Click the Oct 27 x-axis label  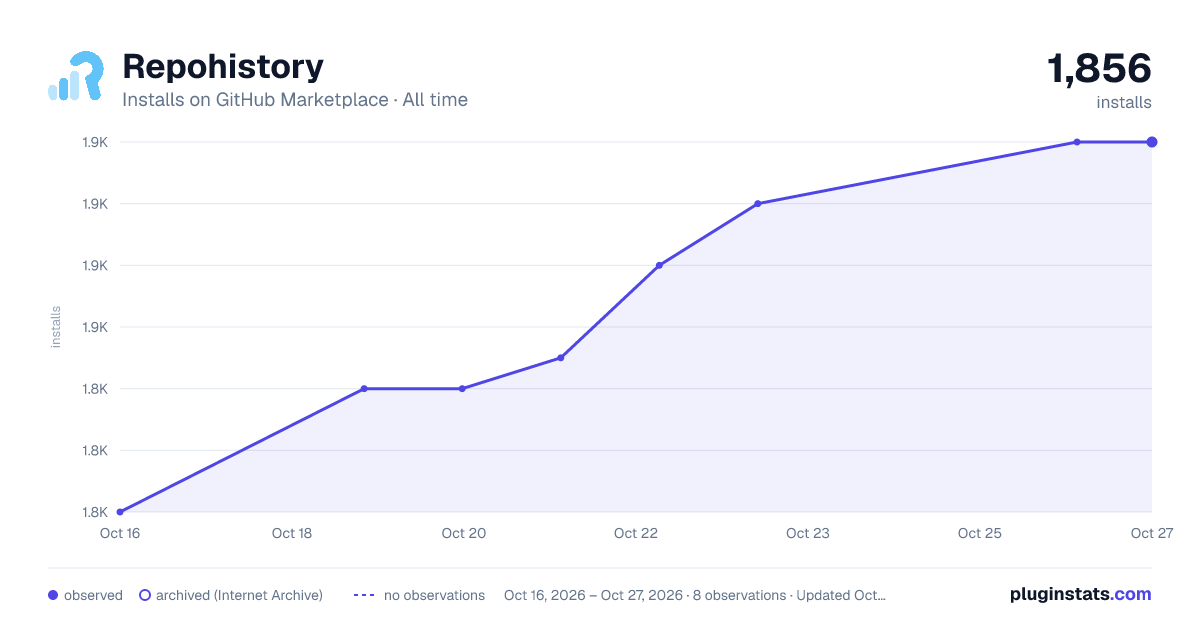tap(1151, 533)
